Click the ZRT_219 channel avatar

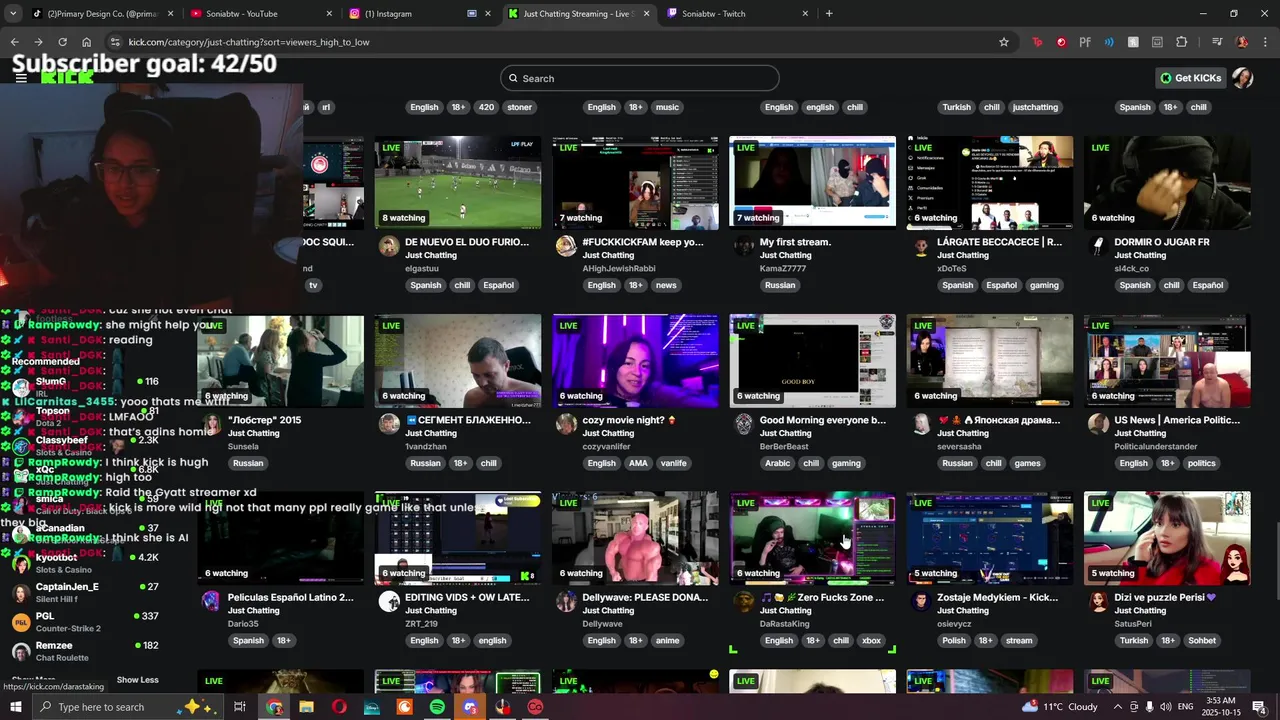[389, 602]
